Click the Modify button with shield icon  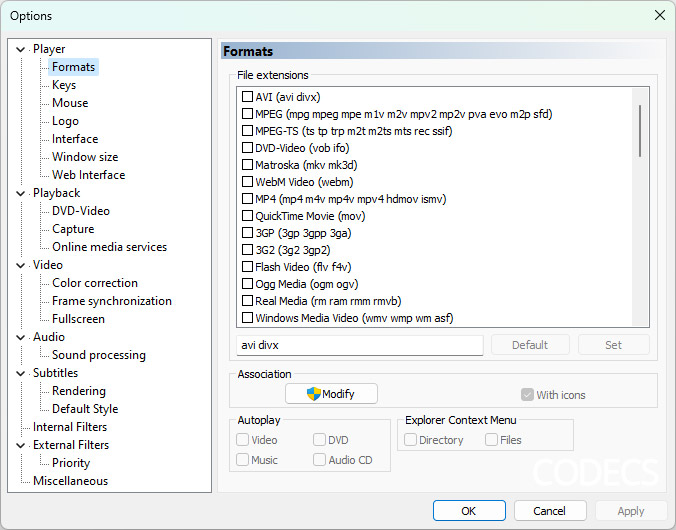click(x=331, y=394)
